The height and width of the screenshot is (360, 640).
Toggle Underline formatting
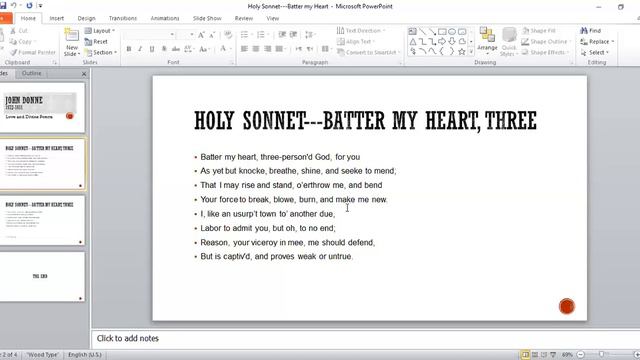coord(152,49)
